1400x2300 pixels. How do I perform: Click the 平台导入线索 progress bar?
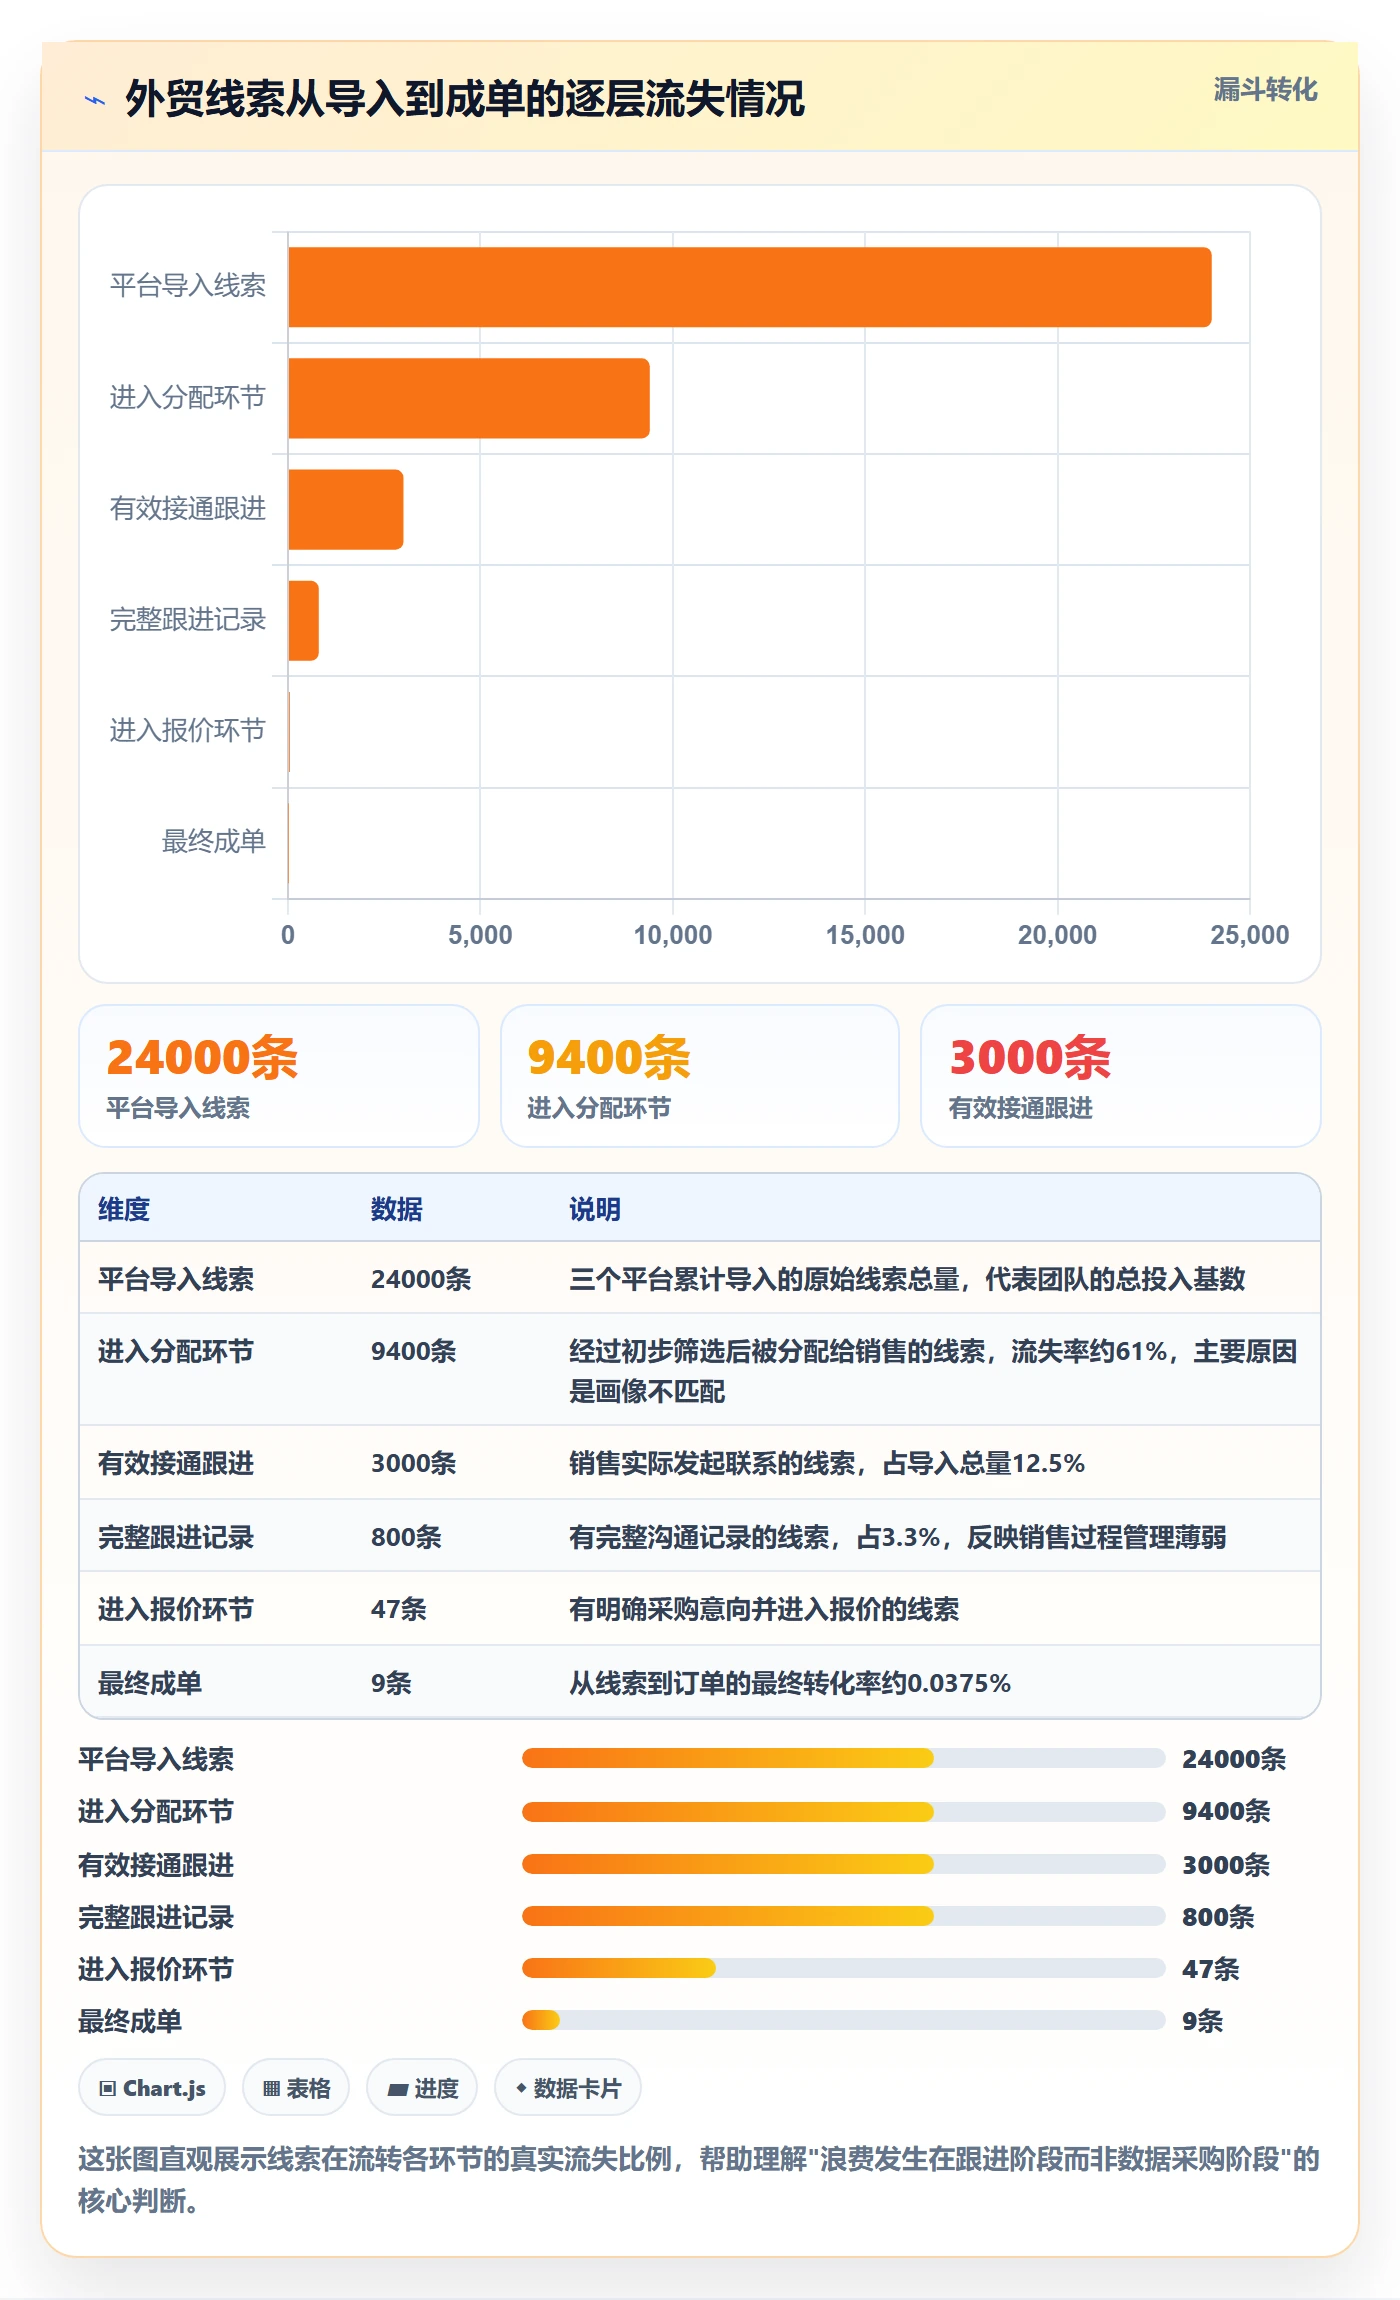pos(843,1758)
